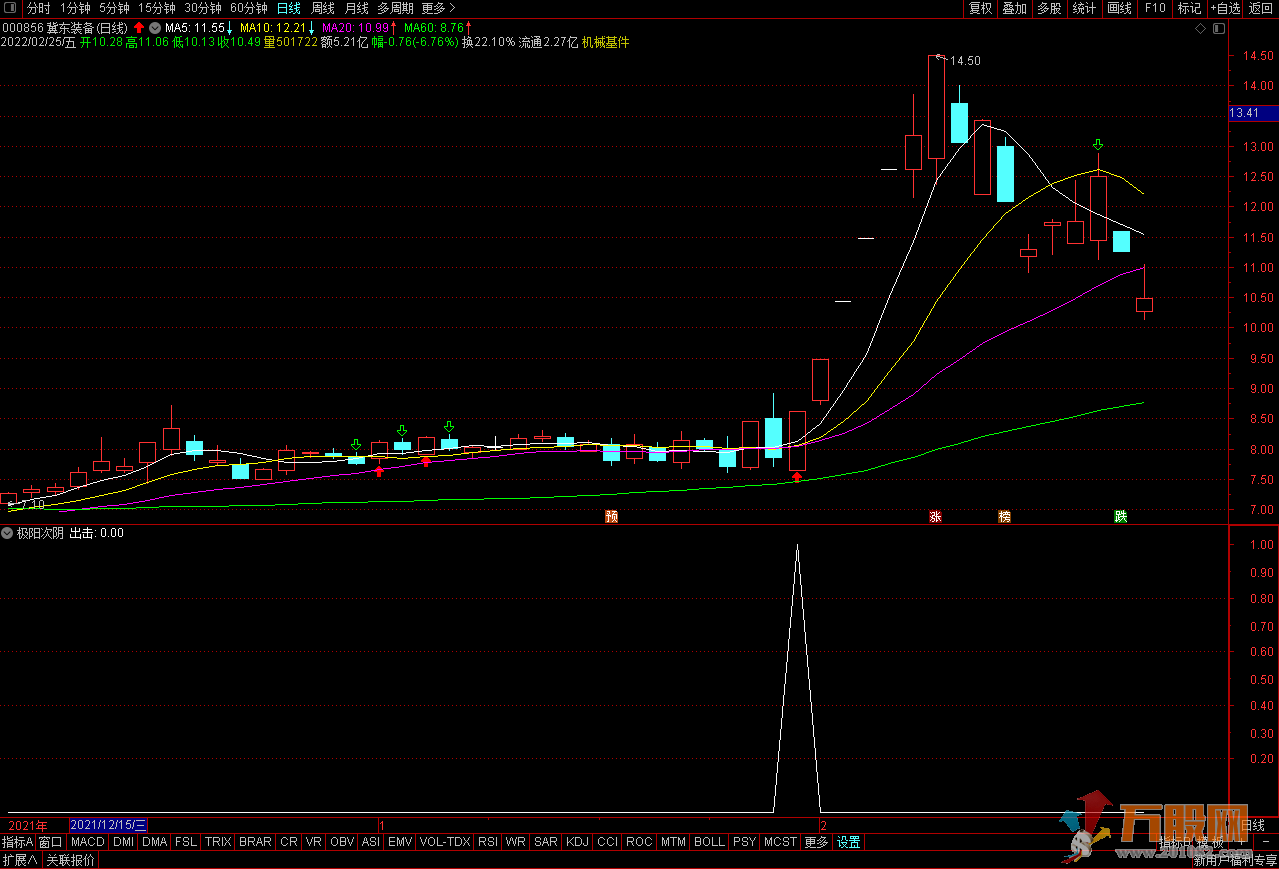1279x869 pixels.
Task: Select the 月线 monthly chart tab
Action: tap(357, 8)
